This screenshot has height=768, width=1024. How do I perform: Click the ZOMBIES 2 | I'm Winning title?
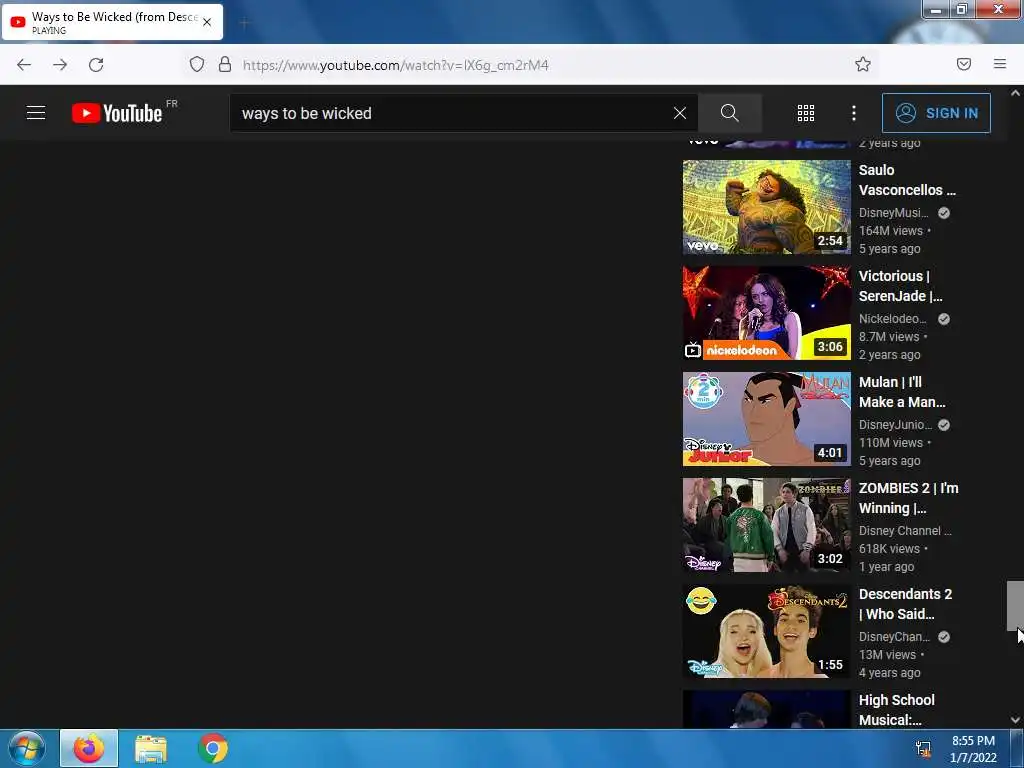click(908, 498)
